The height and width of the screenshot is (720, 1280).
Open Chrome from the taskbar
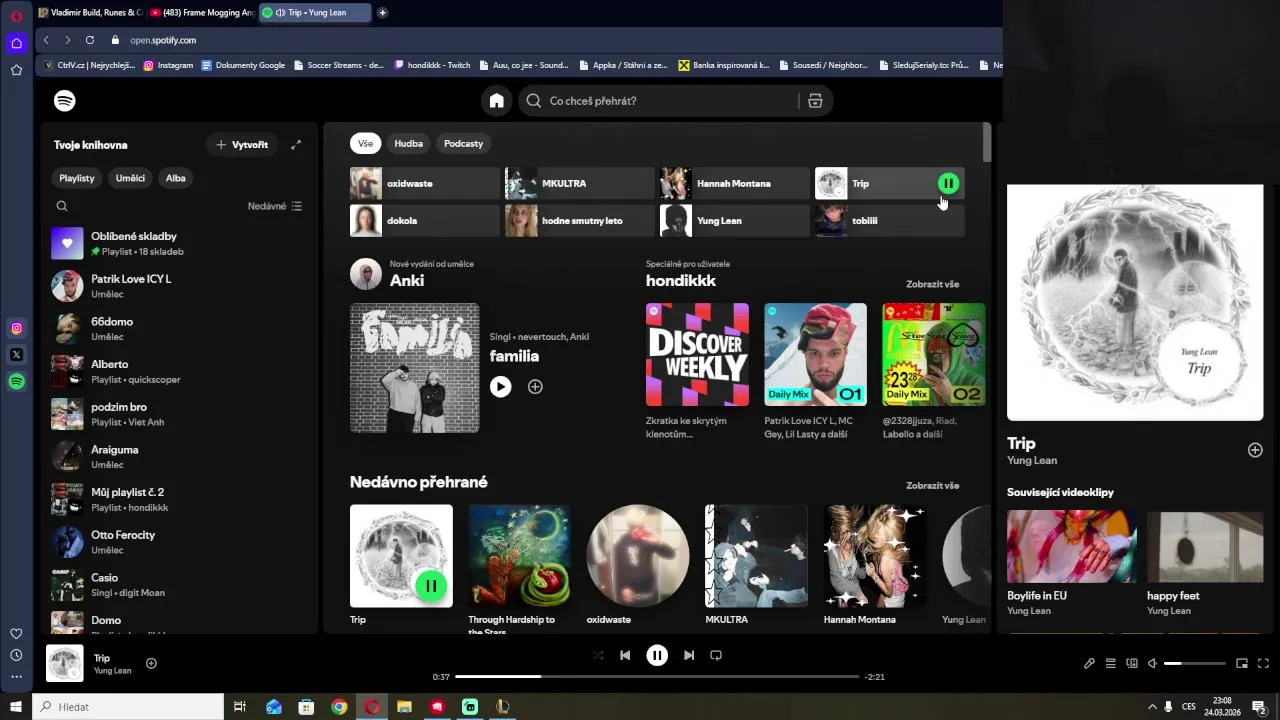pos(339,707)
